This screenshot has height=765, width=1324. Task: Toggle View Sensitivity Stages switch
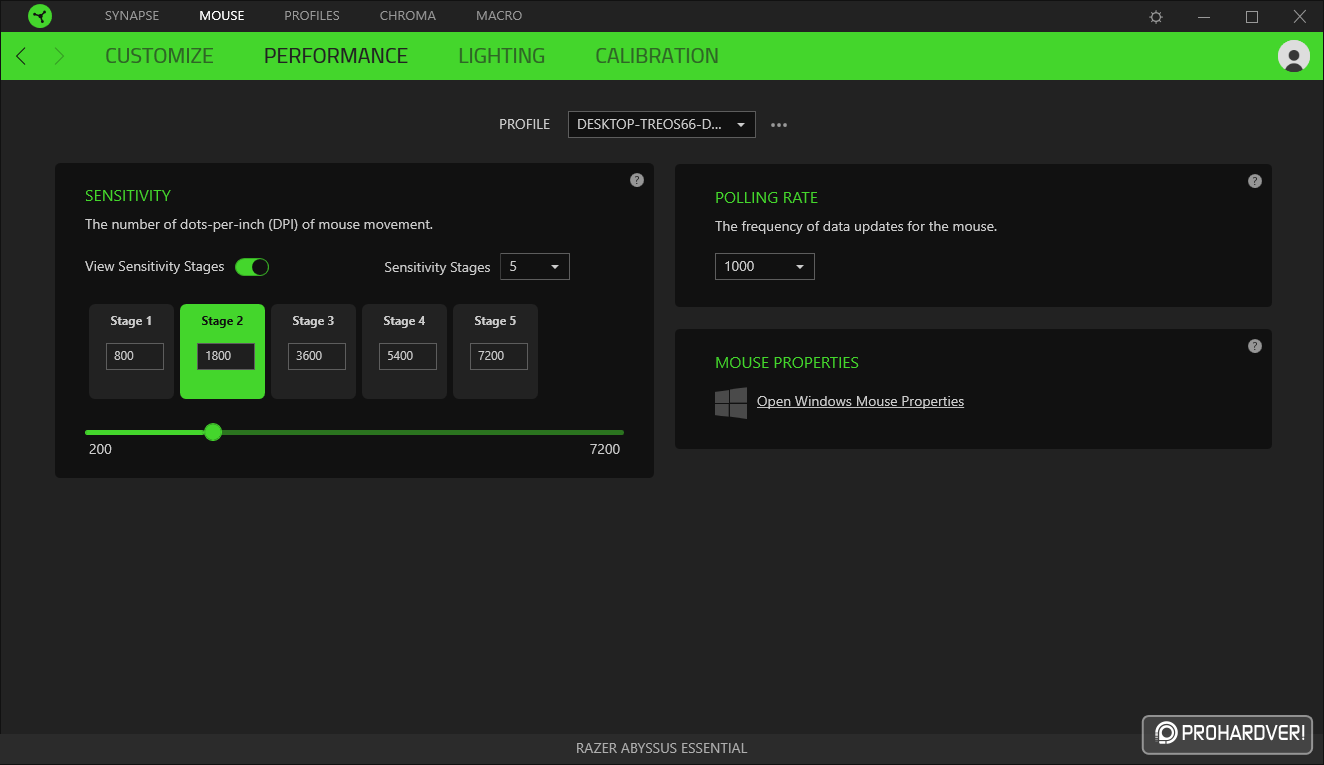point(252,267)
